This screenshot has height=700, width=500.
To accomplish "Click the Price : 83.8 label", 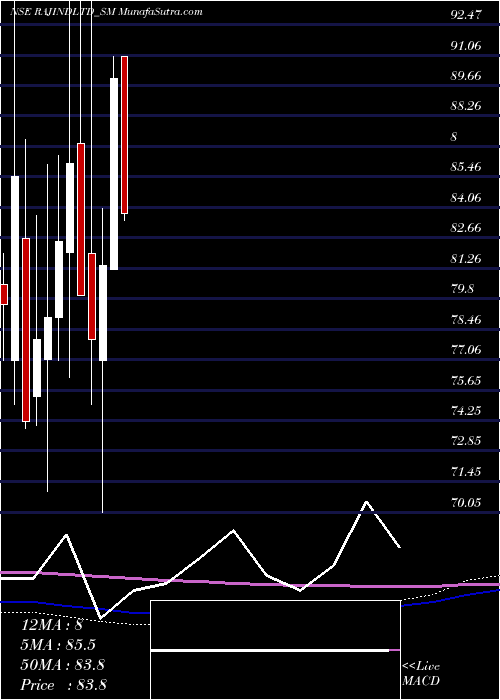I will (63, 684).
